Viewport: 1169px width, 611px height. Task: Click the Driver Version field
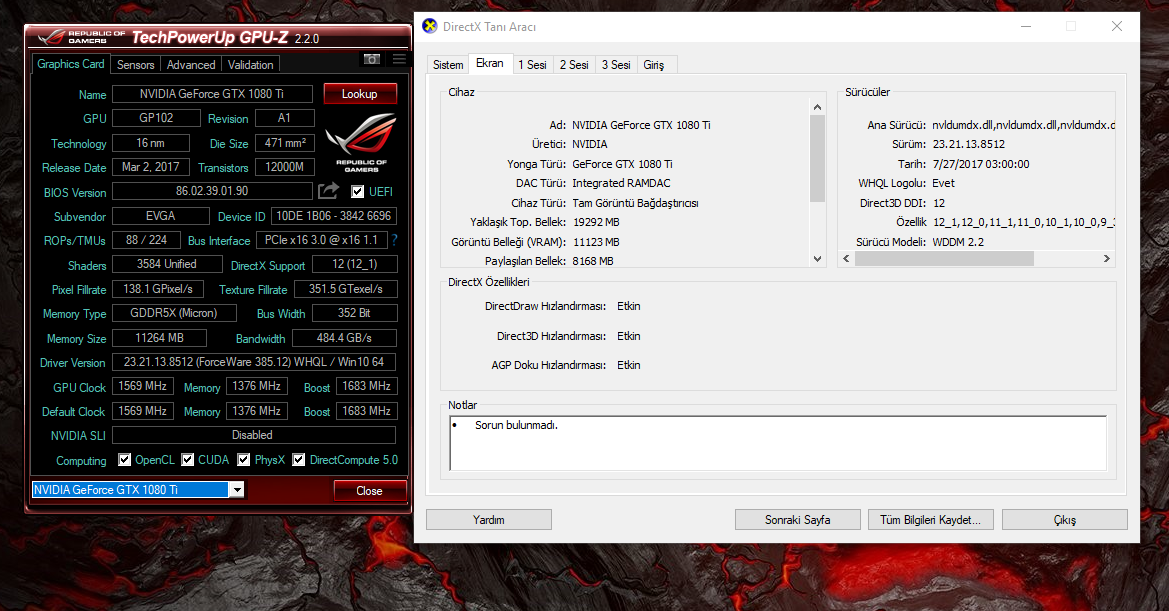[253, 361]
